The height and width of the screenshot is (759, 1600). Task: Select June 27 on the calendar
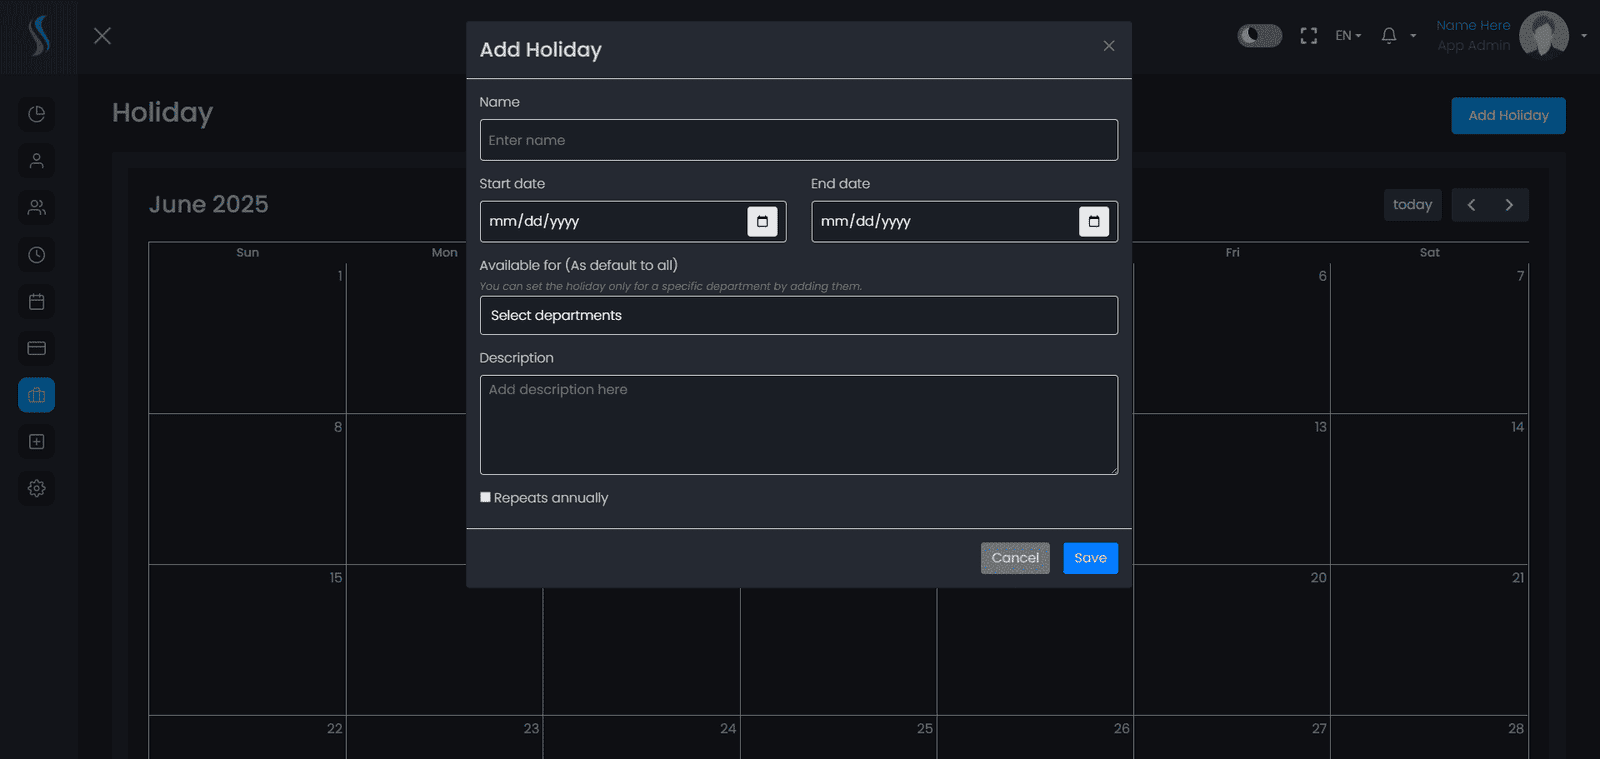pyautogui.click(x=1232, y=738)
